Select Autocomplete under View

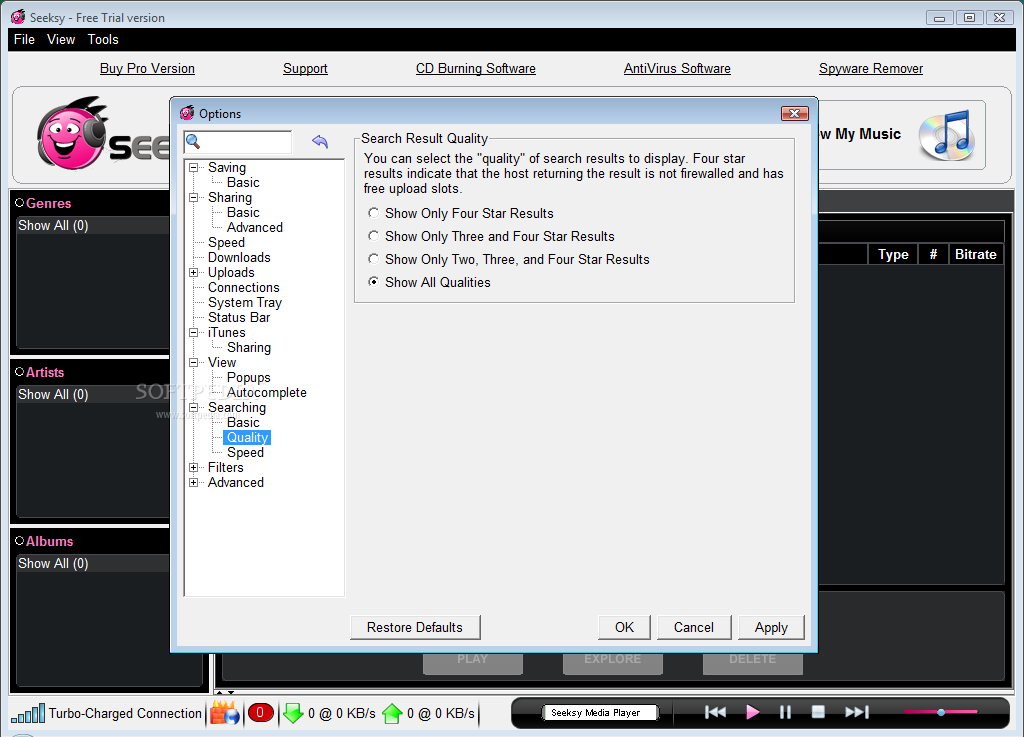pyautogui.click(x=266, y=393)
